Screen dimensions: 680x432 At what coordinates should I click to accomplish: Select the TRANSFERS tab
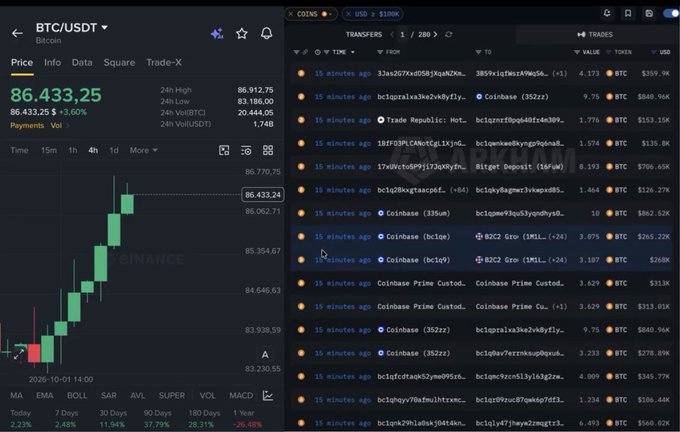pos(364,34)
